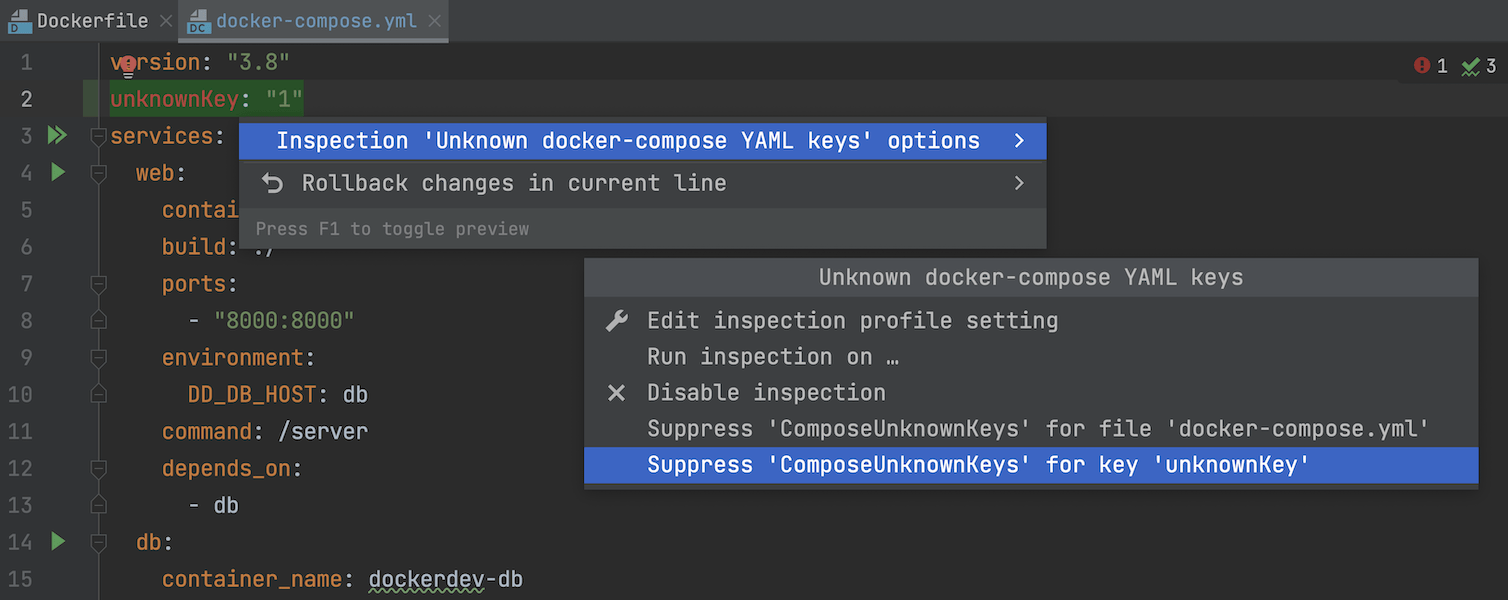Collapse the web service fold marker

click(98, 173)
